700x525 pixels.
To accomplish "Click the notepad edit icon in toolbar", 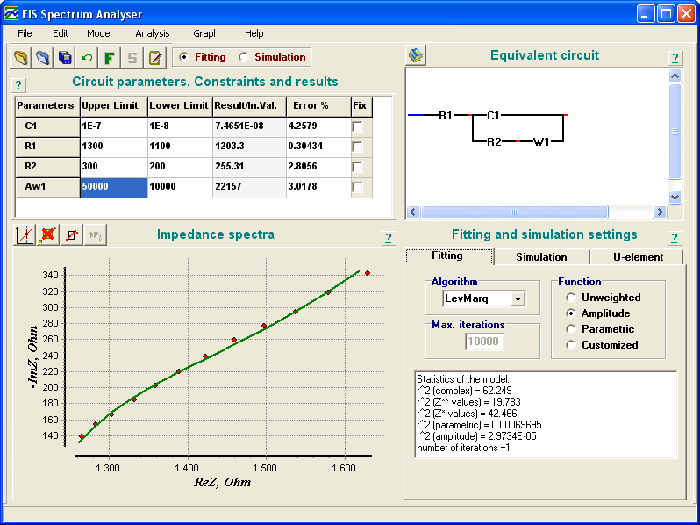I will tap(154, 58).
